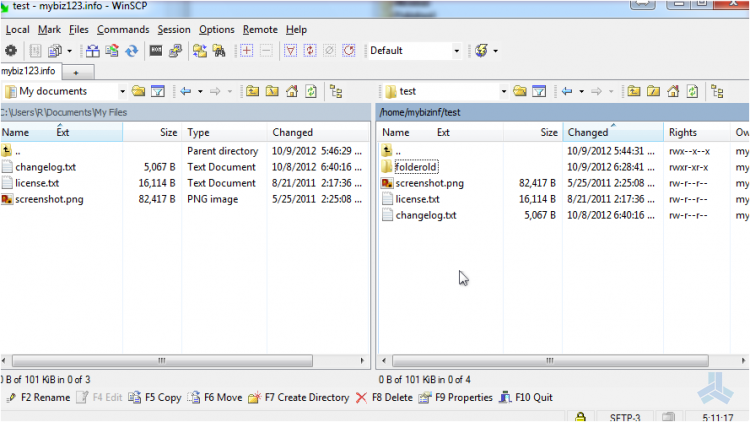Viewport: 750px width, 422px height.
Task: Click the Compare Directories icon
Action: coord(93,51)
